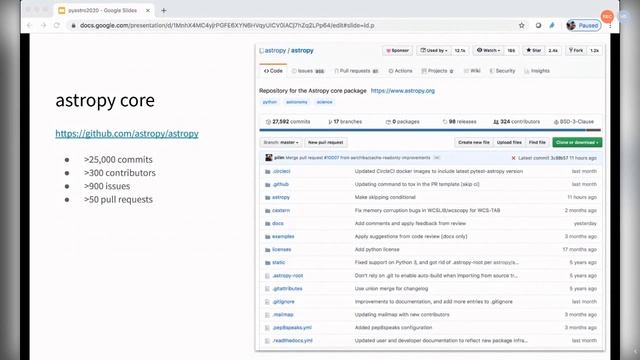Screen dimensions: 640x360
Task: Click the astronomy topic tag
Action: pyautogui.click(x=297, y=102)
